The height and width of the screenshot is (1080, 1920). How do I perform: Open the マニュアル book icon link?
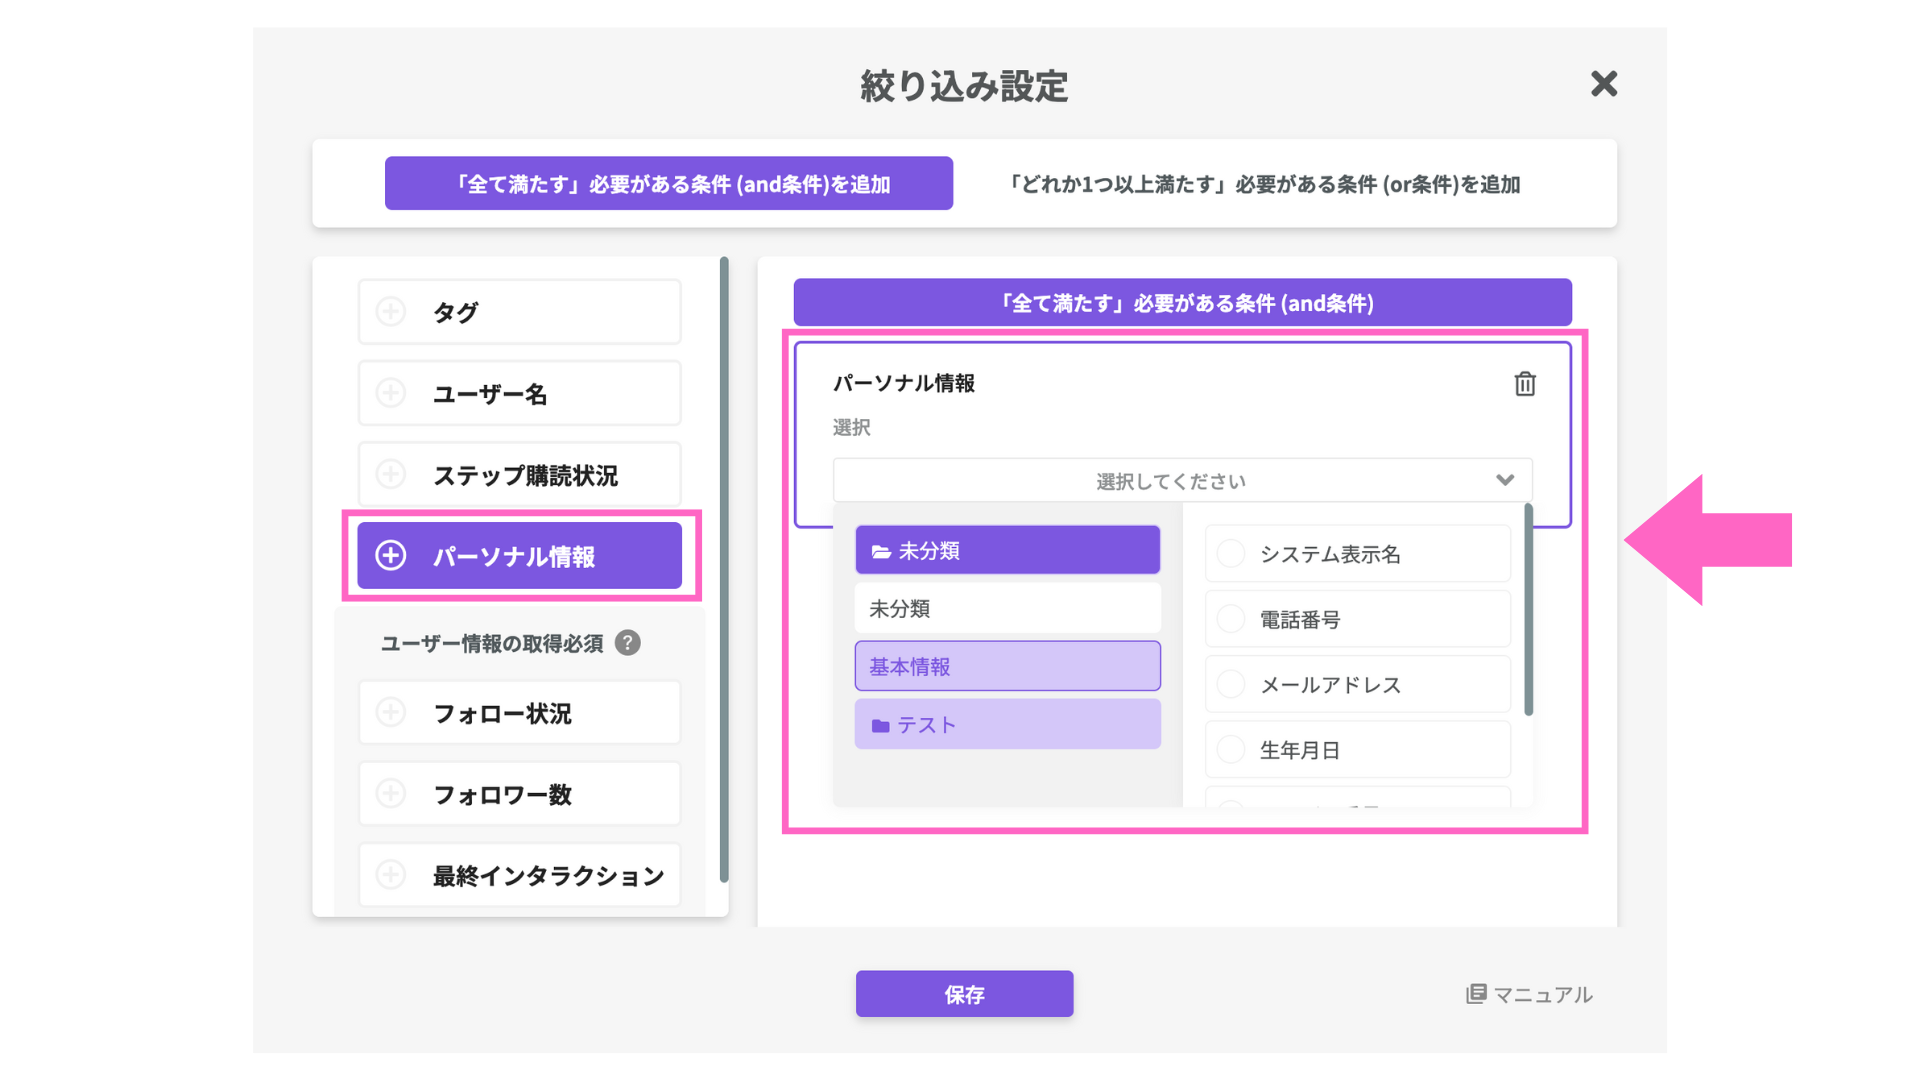(x=1476, y=994)
